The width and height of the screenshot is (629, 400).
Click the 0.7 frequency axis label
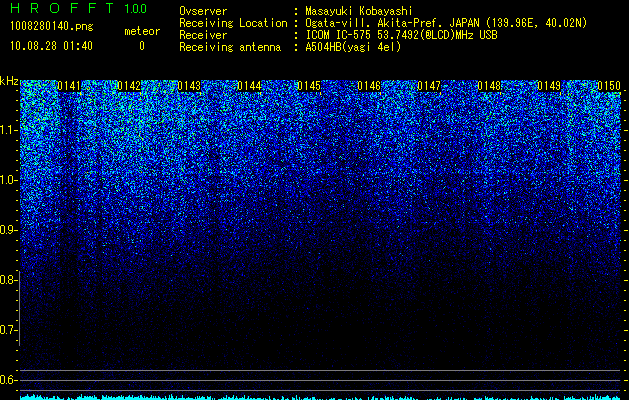(x=6, y=330)
